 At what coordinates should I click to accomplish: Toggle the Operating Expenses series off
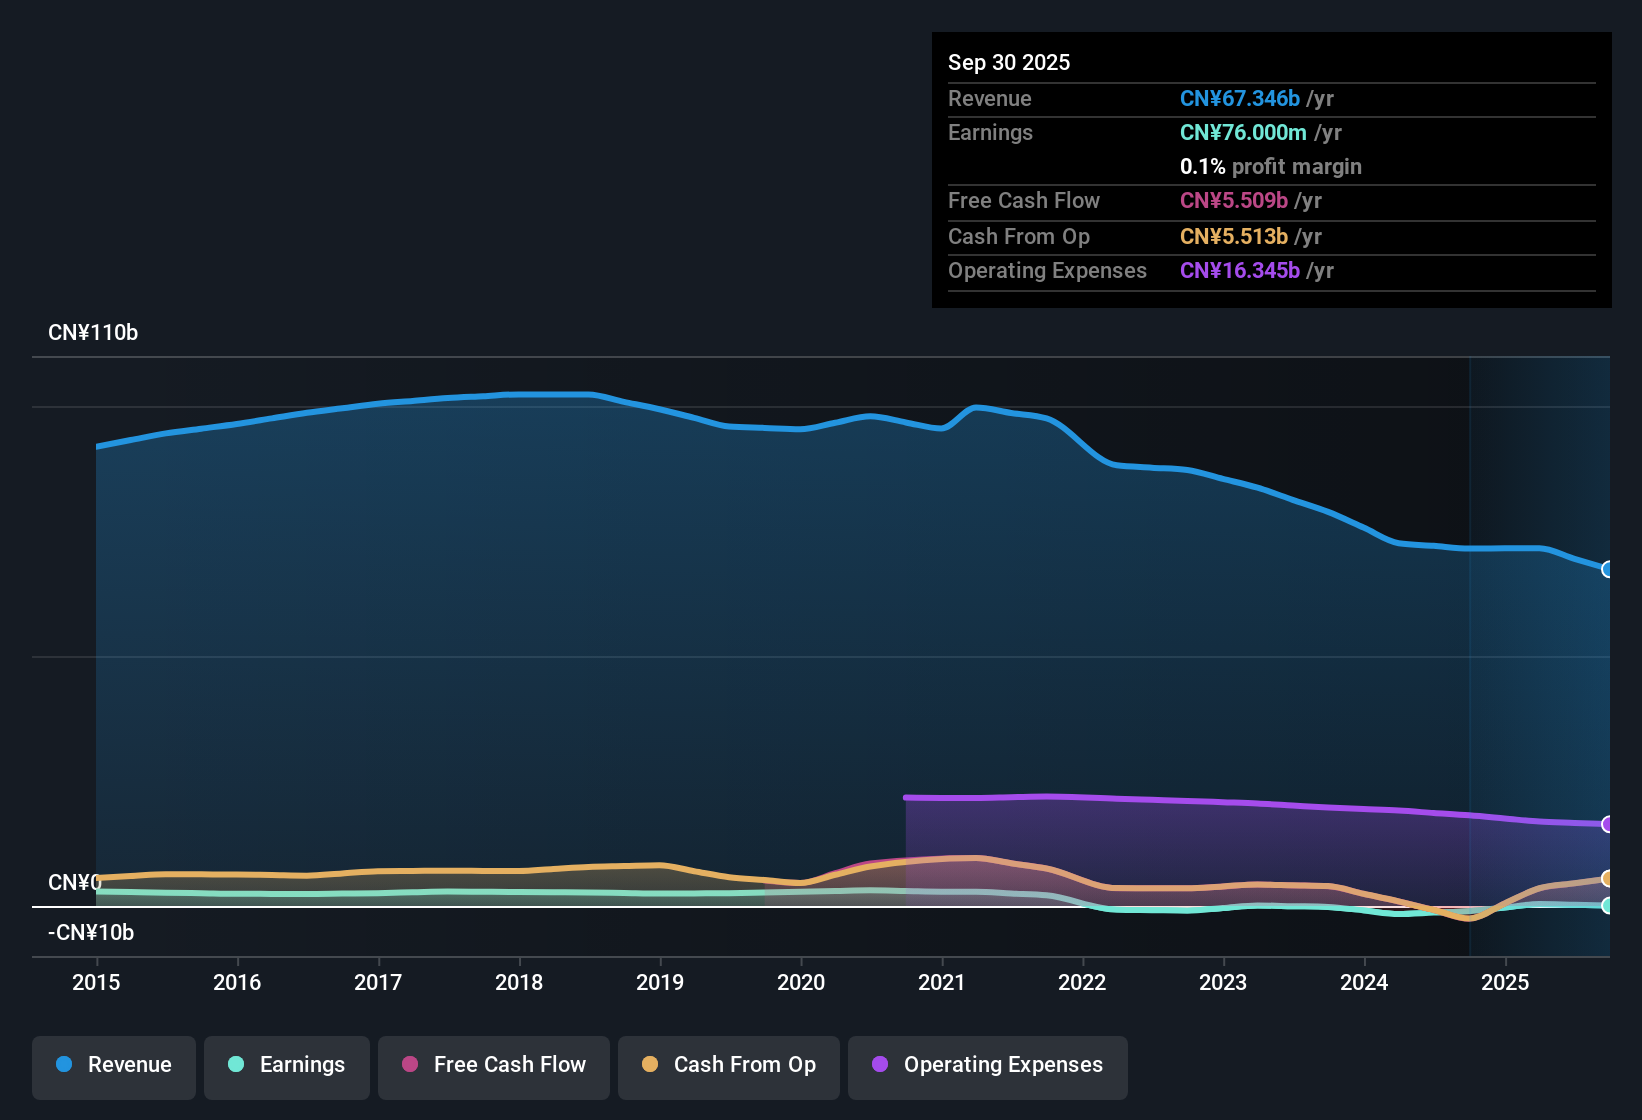[x=987, y=1065]
